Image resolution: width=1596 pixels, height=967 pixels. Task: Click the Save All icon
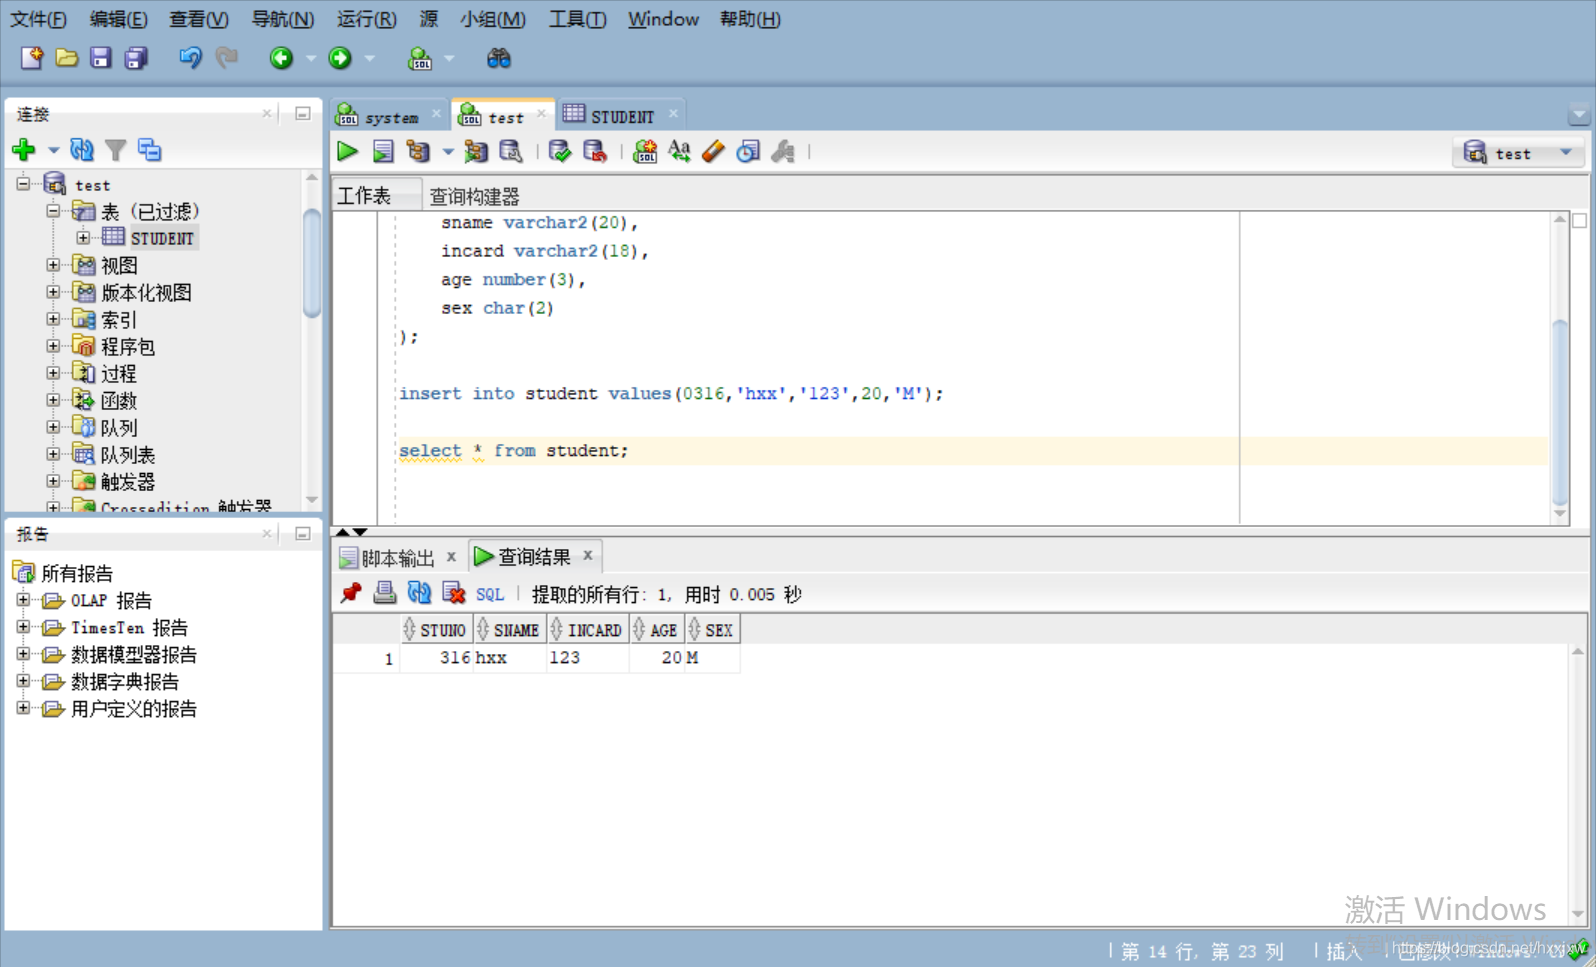[136, 58]
